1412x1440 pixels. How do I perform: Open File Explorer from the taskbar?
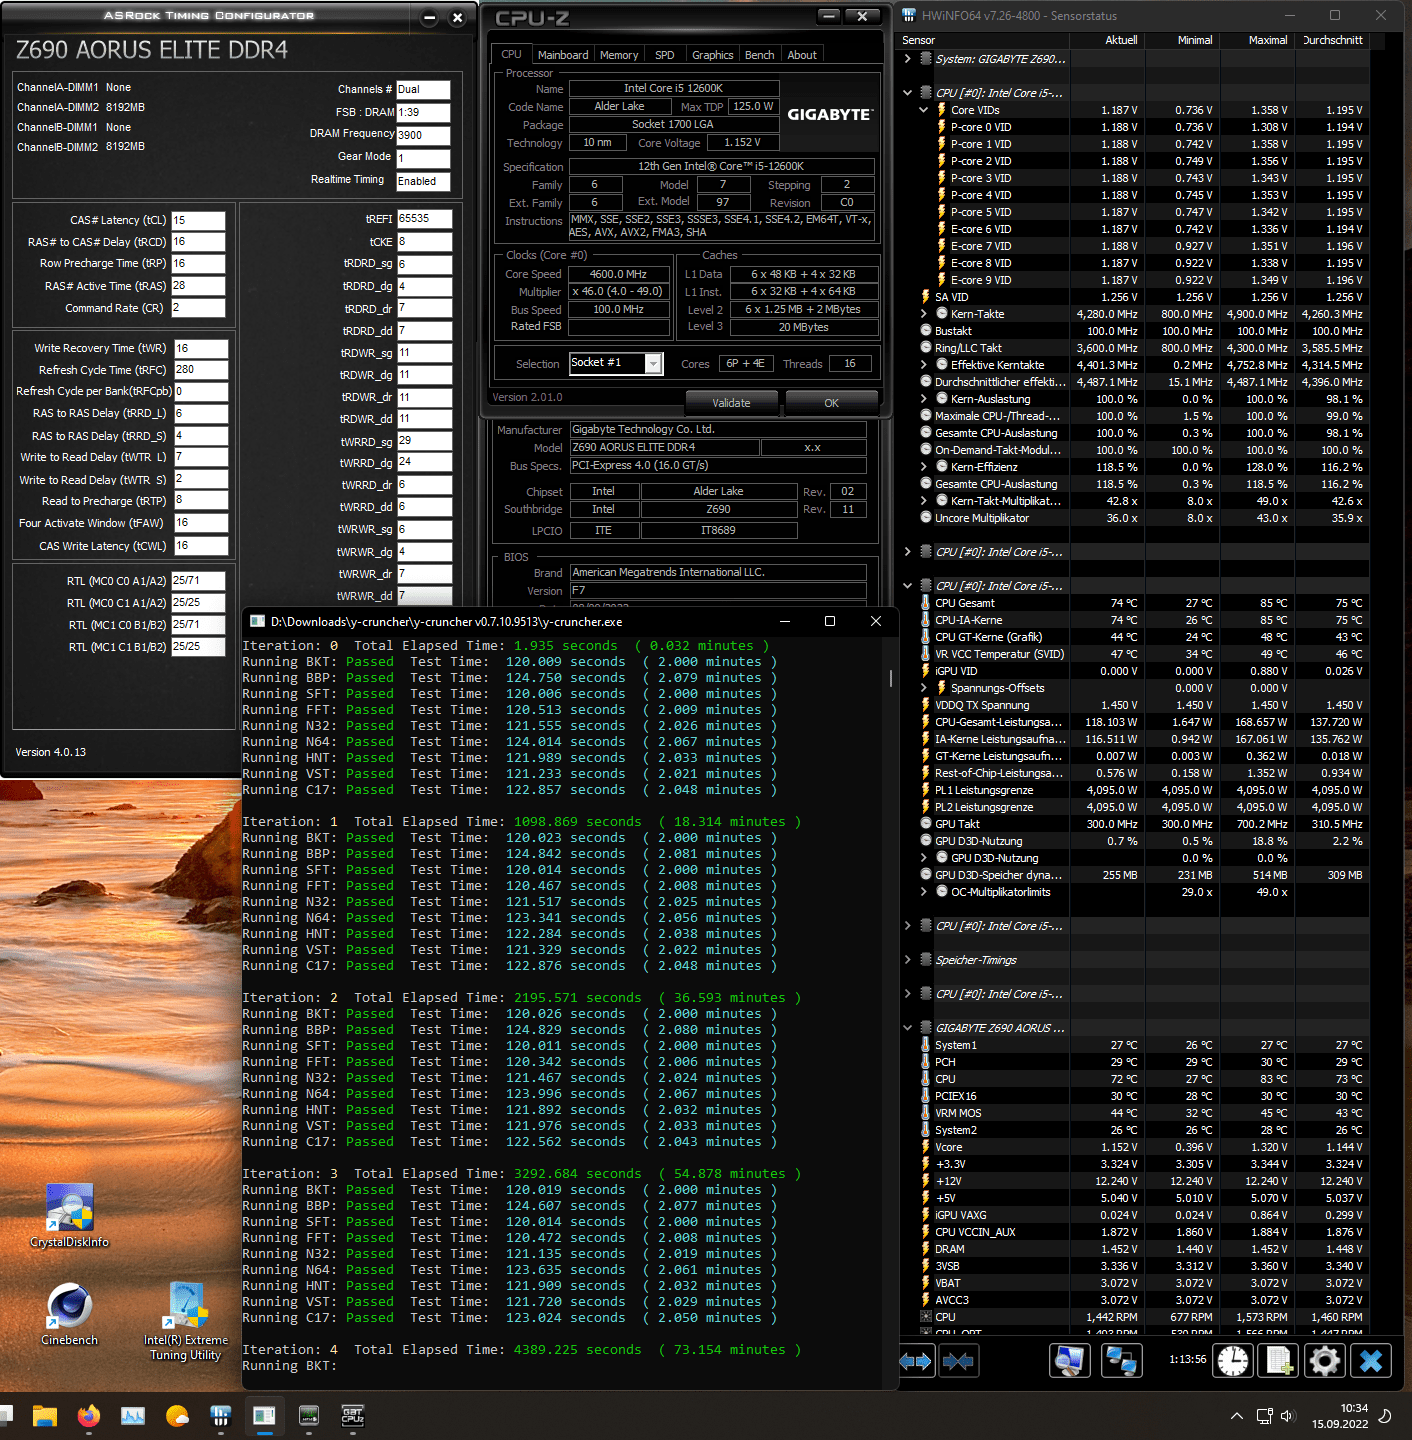pyautogui.click(x=44, y=1416)
